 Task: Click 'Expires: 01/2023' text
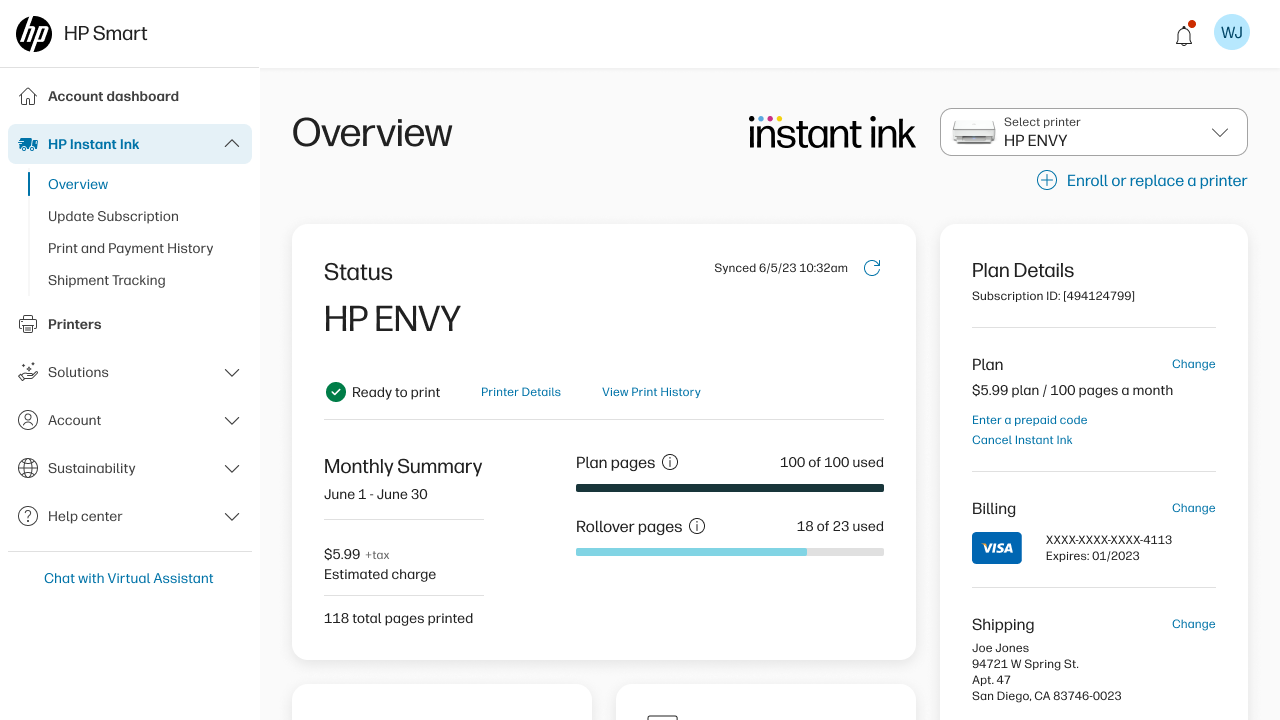(1093, 556)
